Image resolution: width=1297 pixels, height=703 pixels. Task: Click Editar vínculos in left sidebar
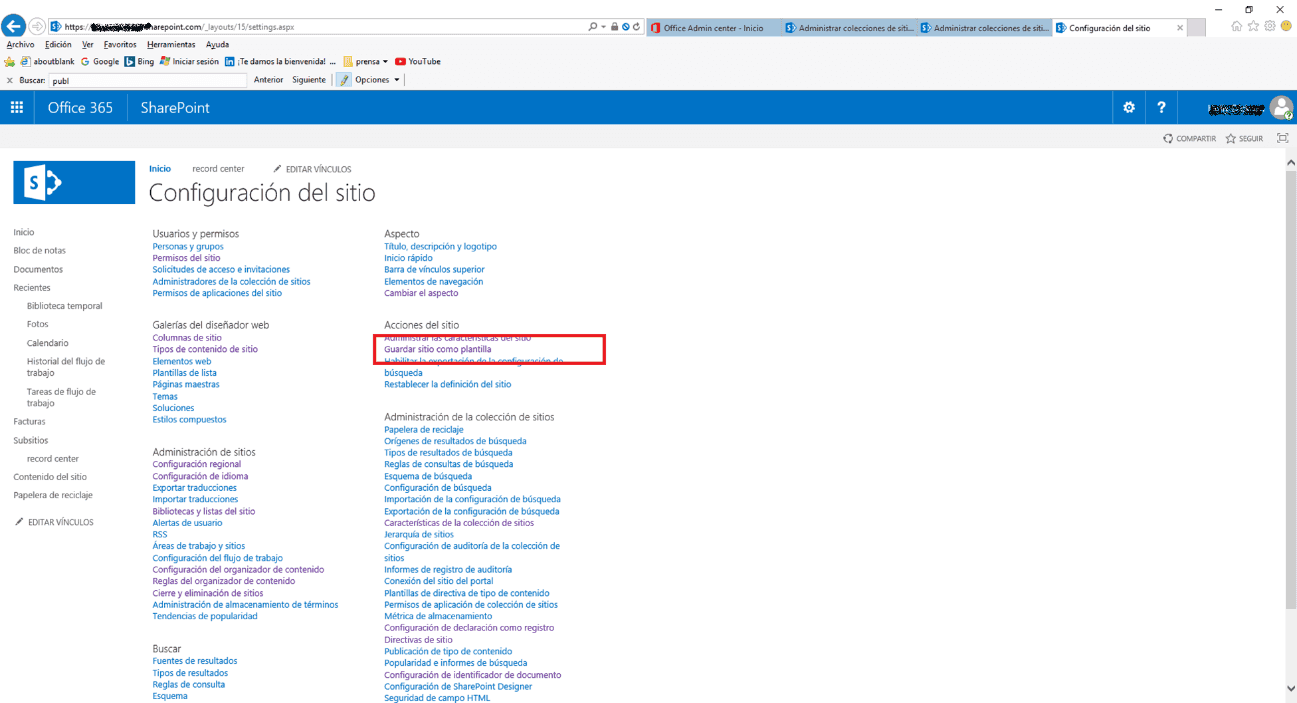tap(54, 523)
